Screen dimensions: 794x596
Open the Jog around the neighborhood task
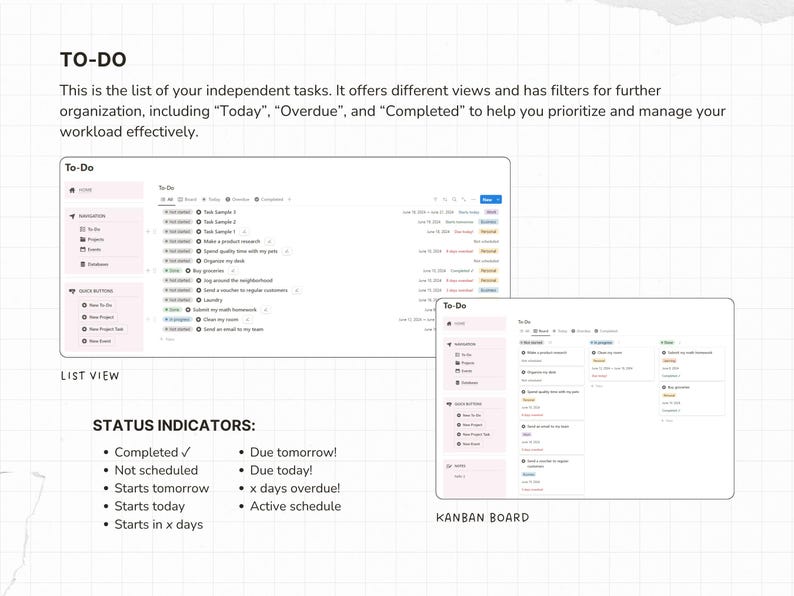[x=237, y=281]
